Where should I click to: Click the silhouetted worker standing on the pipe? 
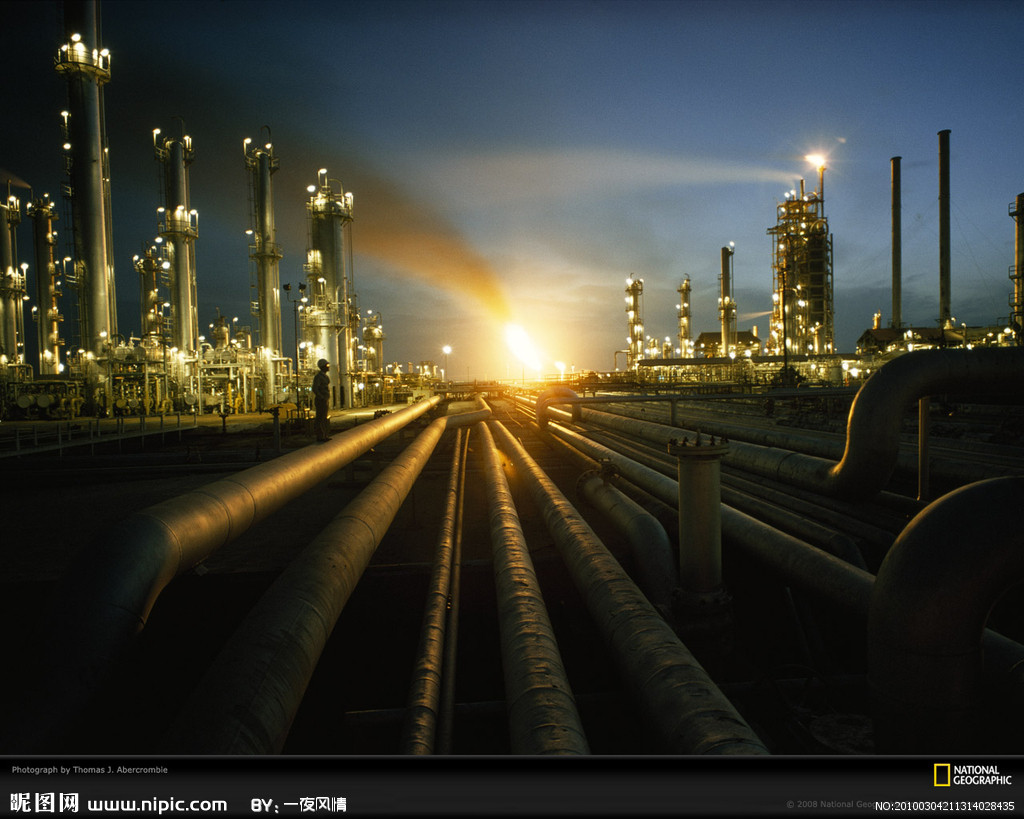click(x=321, y=398)
